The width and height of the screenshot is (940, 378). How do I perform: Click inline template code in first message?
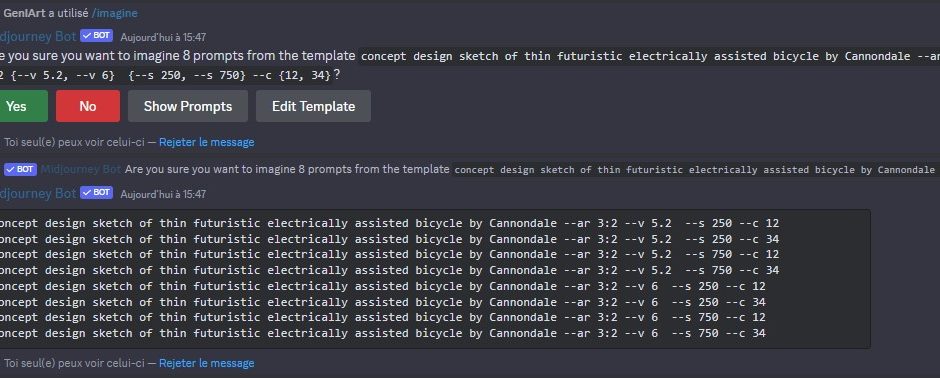click(x=650, y=56)
